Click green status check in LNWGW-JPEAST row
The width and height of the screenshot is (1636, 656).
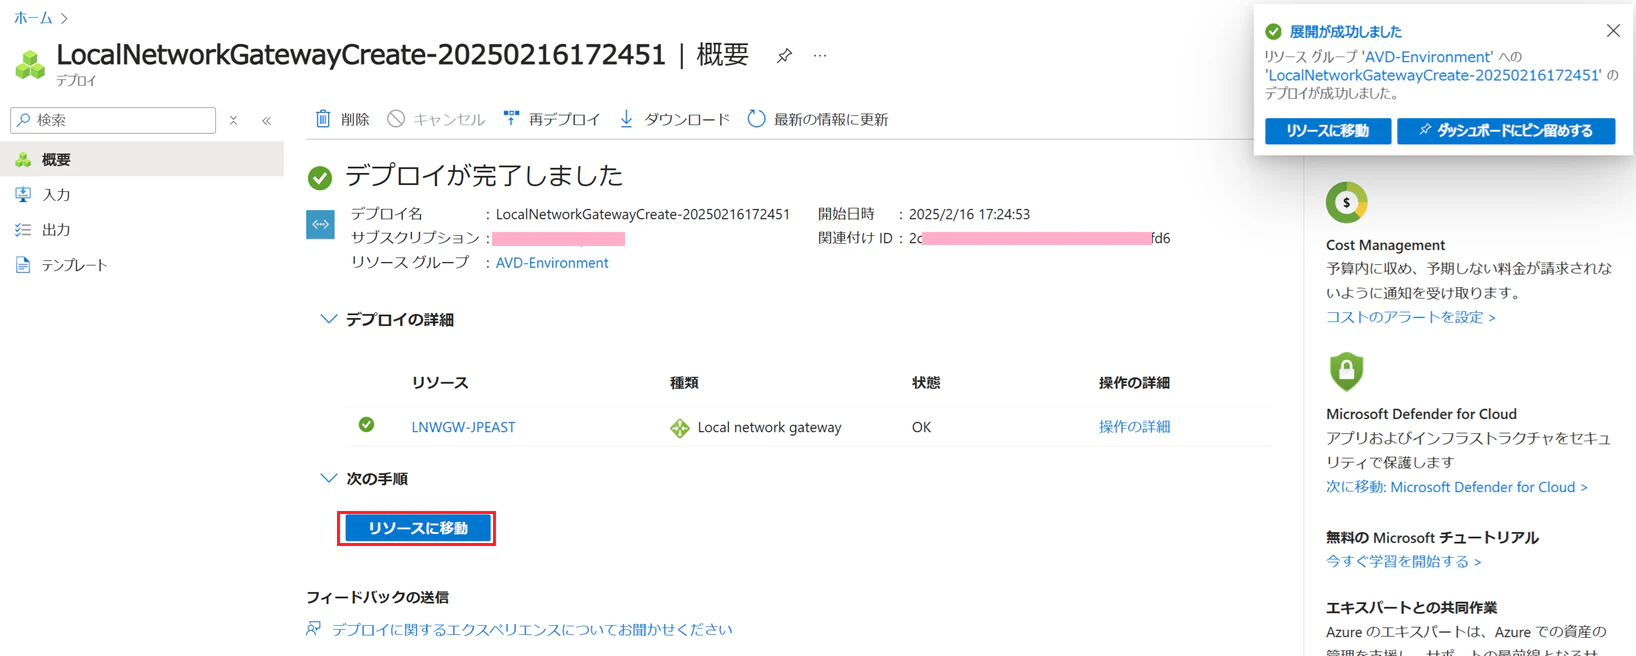coord(367,425)
